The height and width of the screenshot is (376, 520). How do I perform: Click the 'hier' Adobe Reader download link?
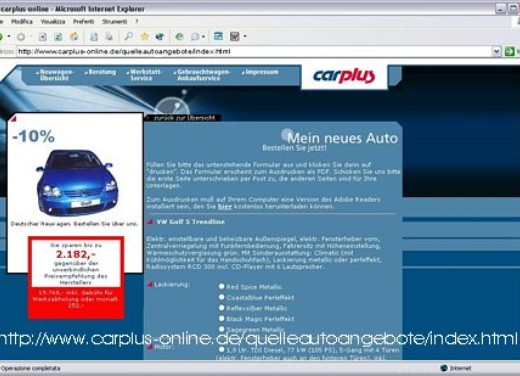[225, 206]
